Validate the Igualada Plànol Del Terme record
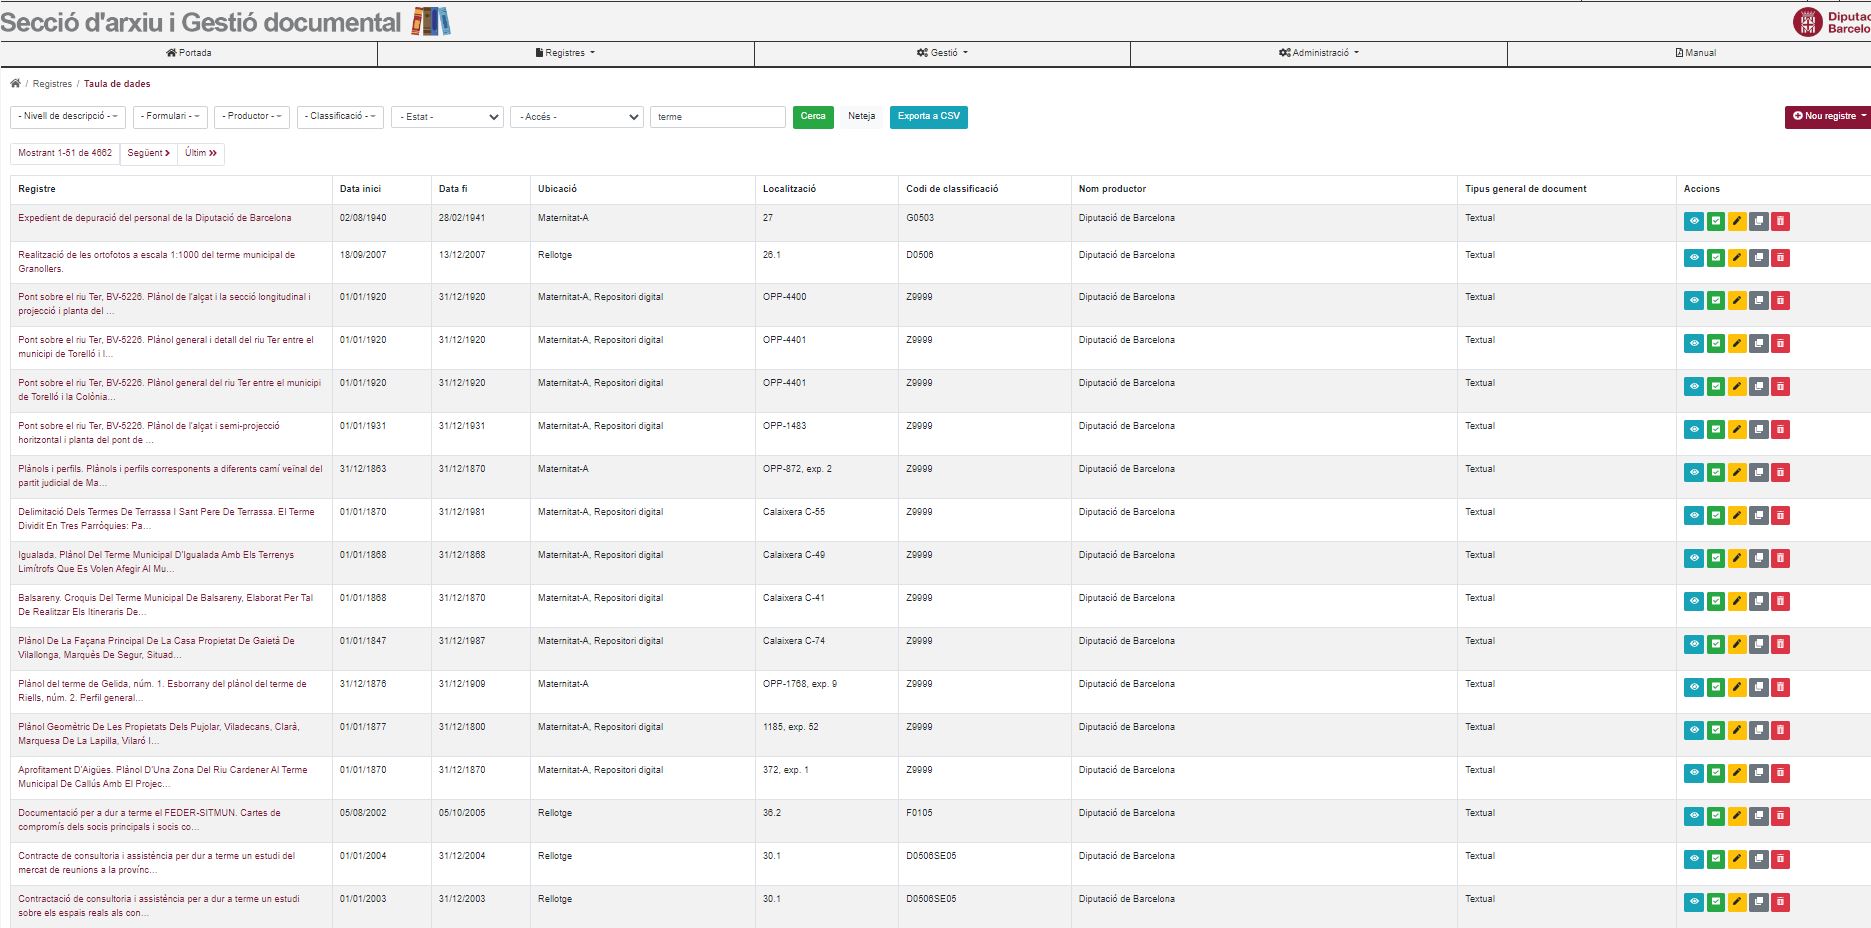The height and width of the screenshot is (928, 1871). (1715, 558)
